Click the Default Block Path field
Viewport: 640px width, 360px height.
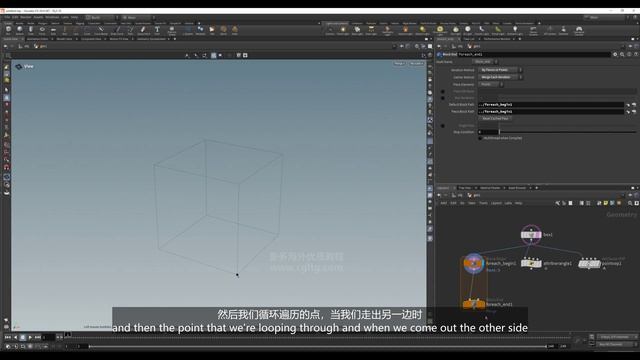click(551, 104)
